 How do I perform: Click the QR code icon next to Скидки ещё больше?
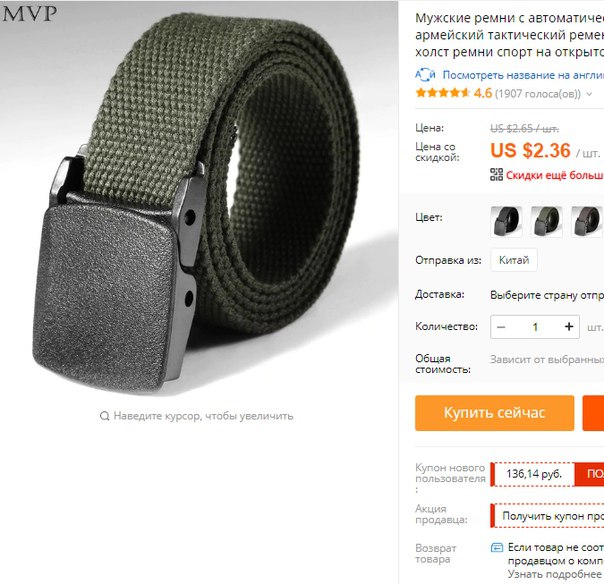point(496,175)
